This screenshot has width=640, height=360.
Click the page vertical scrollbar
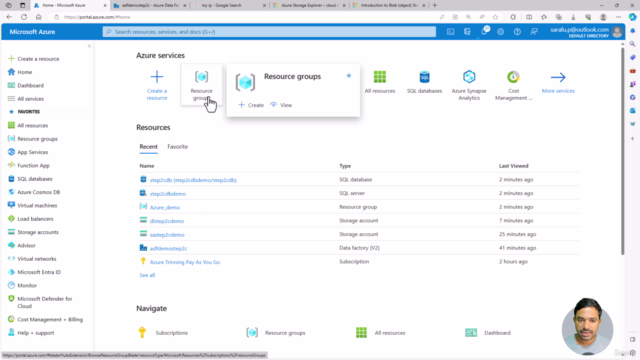[x=622, y=151]
